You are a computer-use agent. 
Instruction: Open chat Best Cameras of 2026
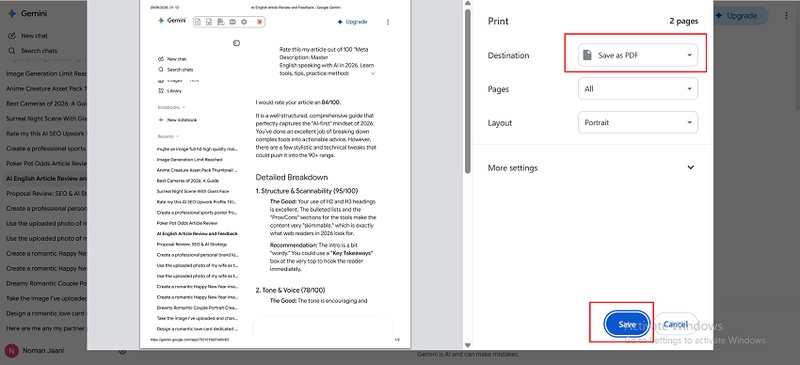tap(47, 104)
